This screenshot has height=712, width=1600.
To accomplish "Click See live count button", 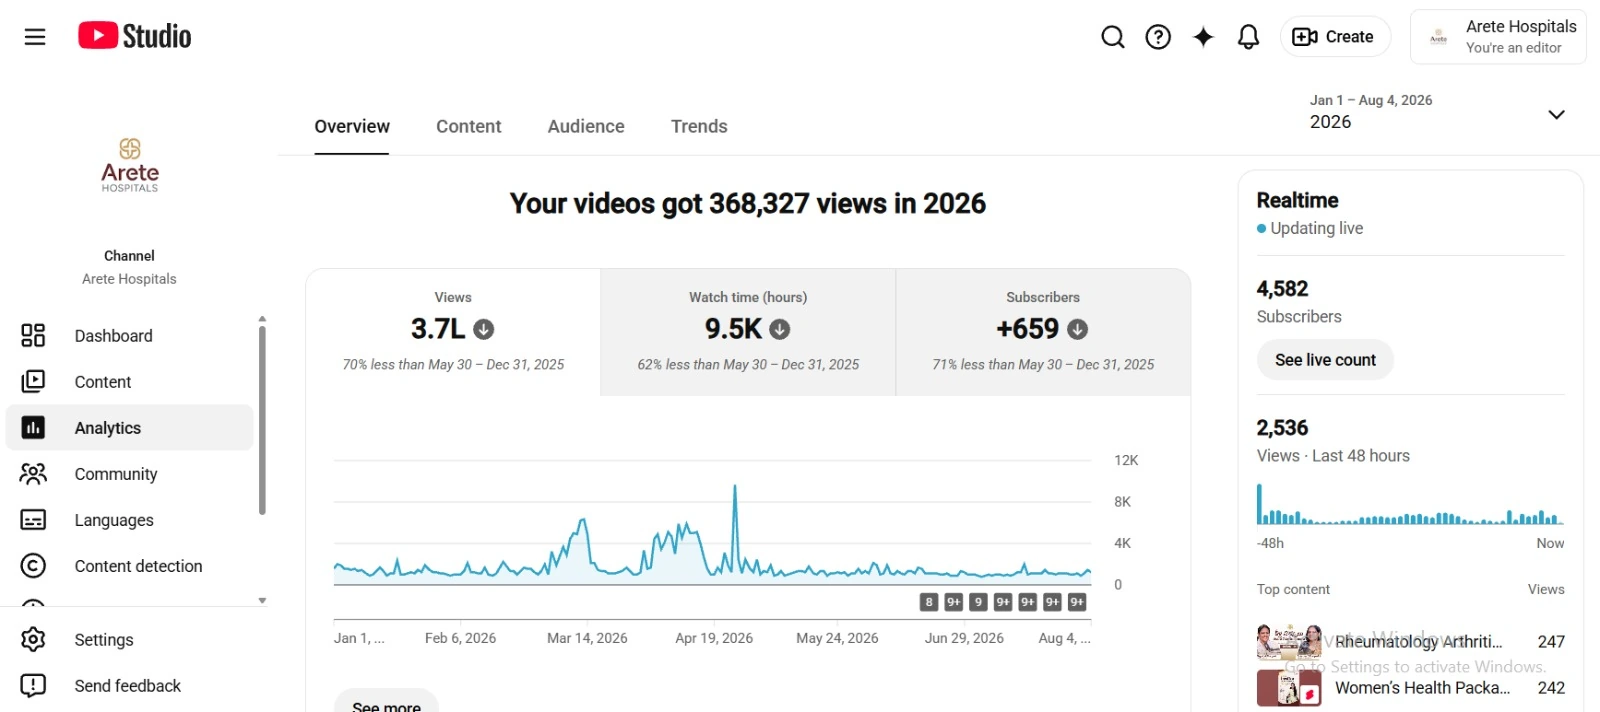I will [x=1325, y=360].
